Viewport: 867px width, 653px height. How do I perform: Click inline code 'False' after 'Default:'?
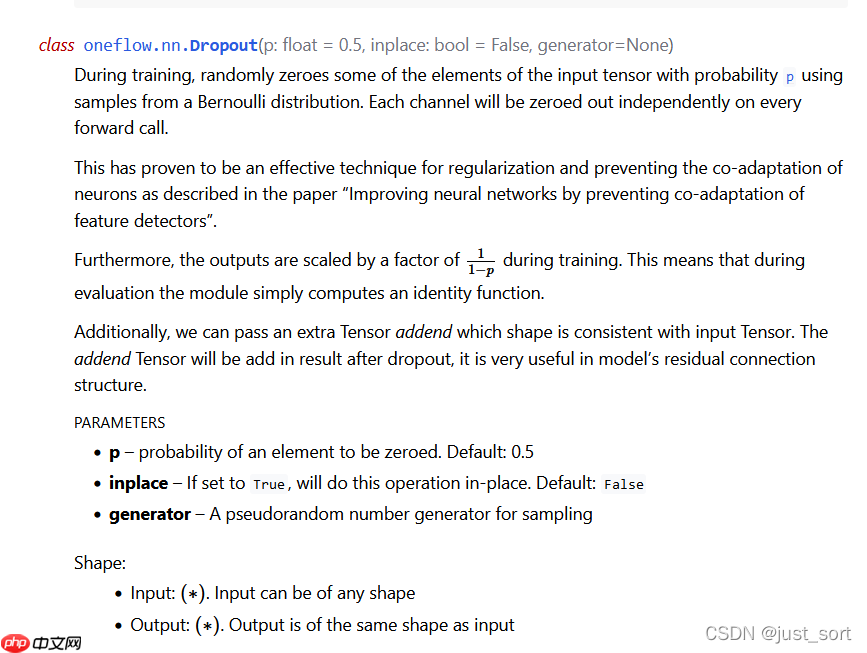pyautogui.click(x=623, y=484)
